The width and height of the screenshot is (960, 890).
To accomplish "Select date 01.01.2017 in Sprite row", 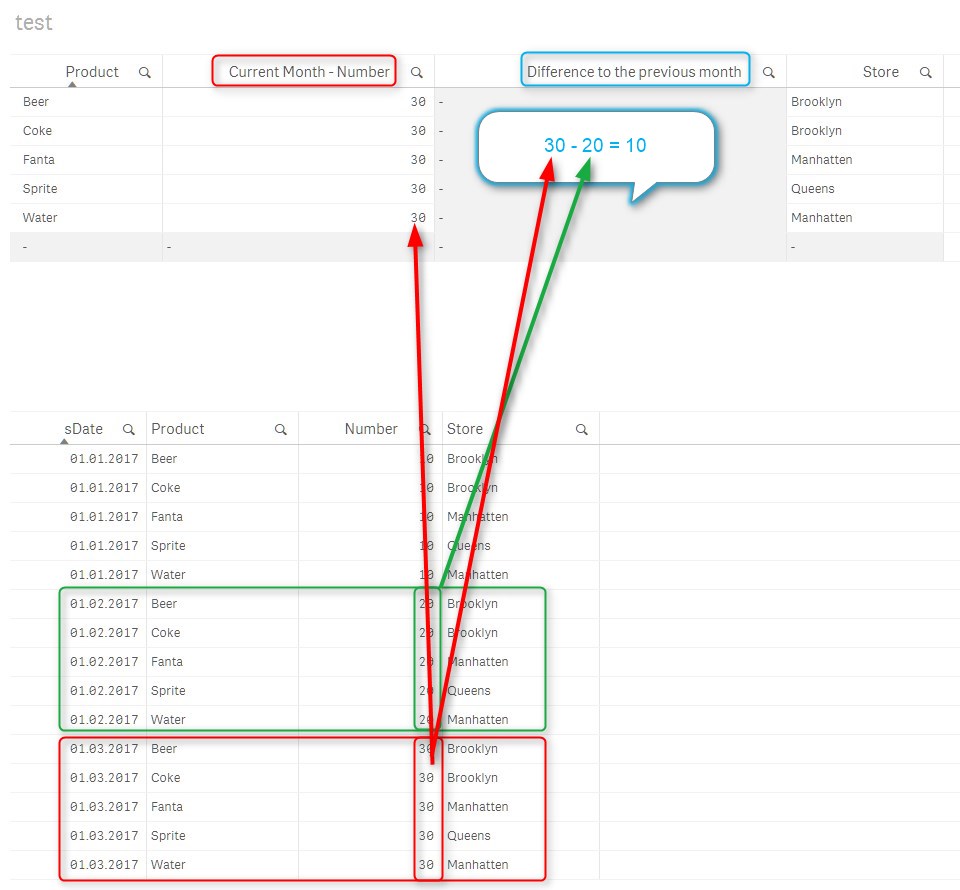I will [x=104, y=545].
